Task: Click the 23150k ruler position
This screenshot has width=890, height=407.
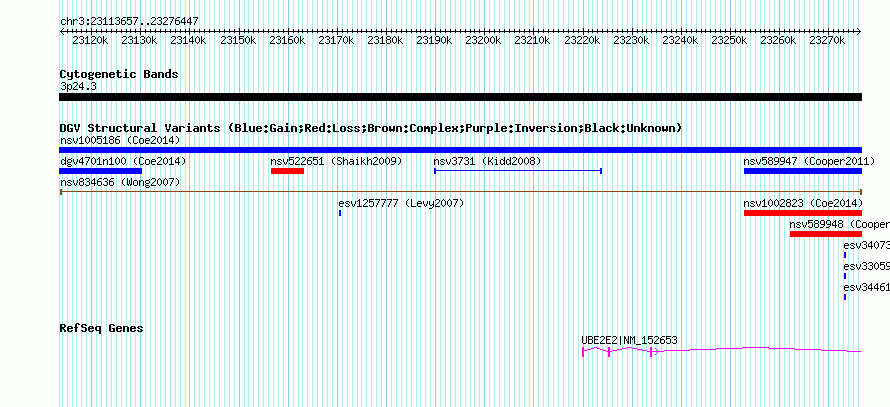Action: coord(238,40)
